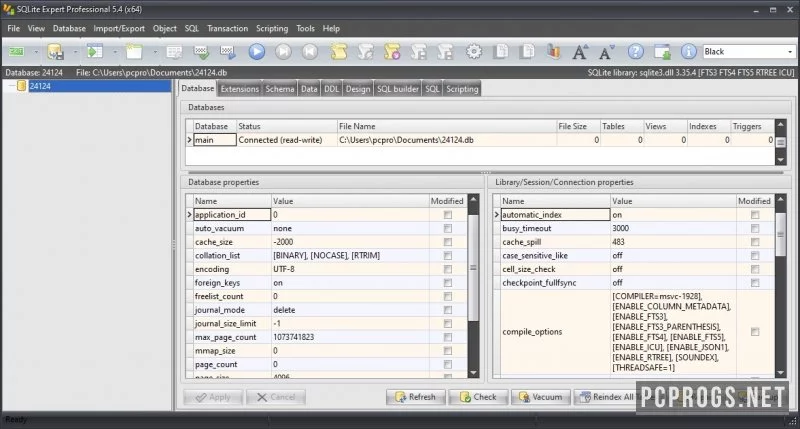
Task: Toggle Modified checkbox for journal_mode
Action: tap(447, 310)
